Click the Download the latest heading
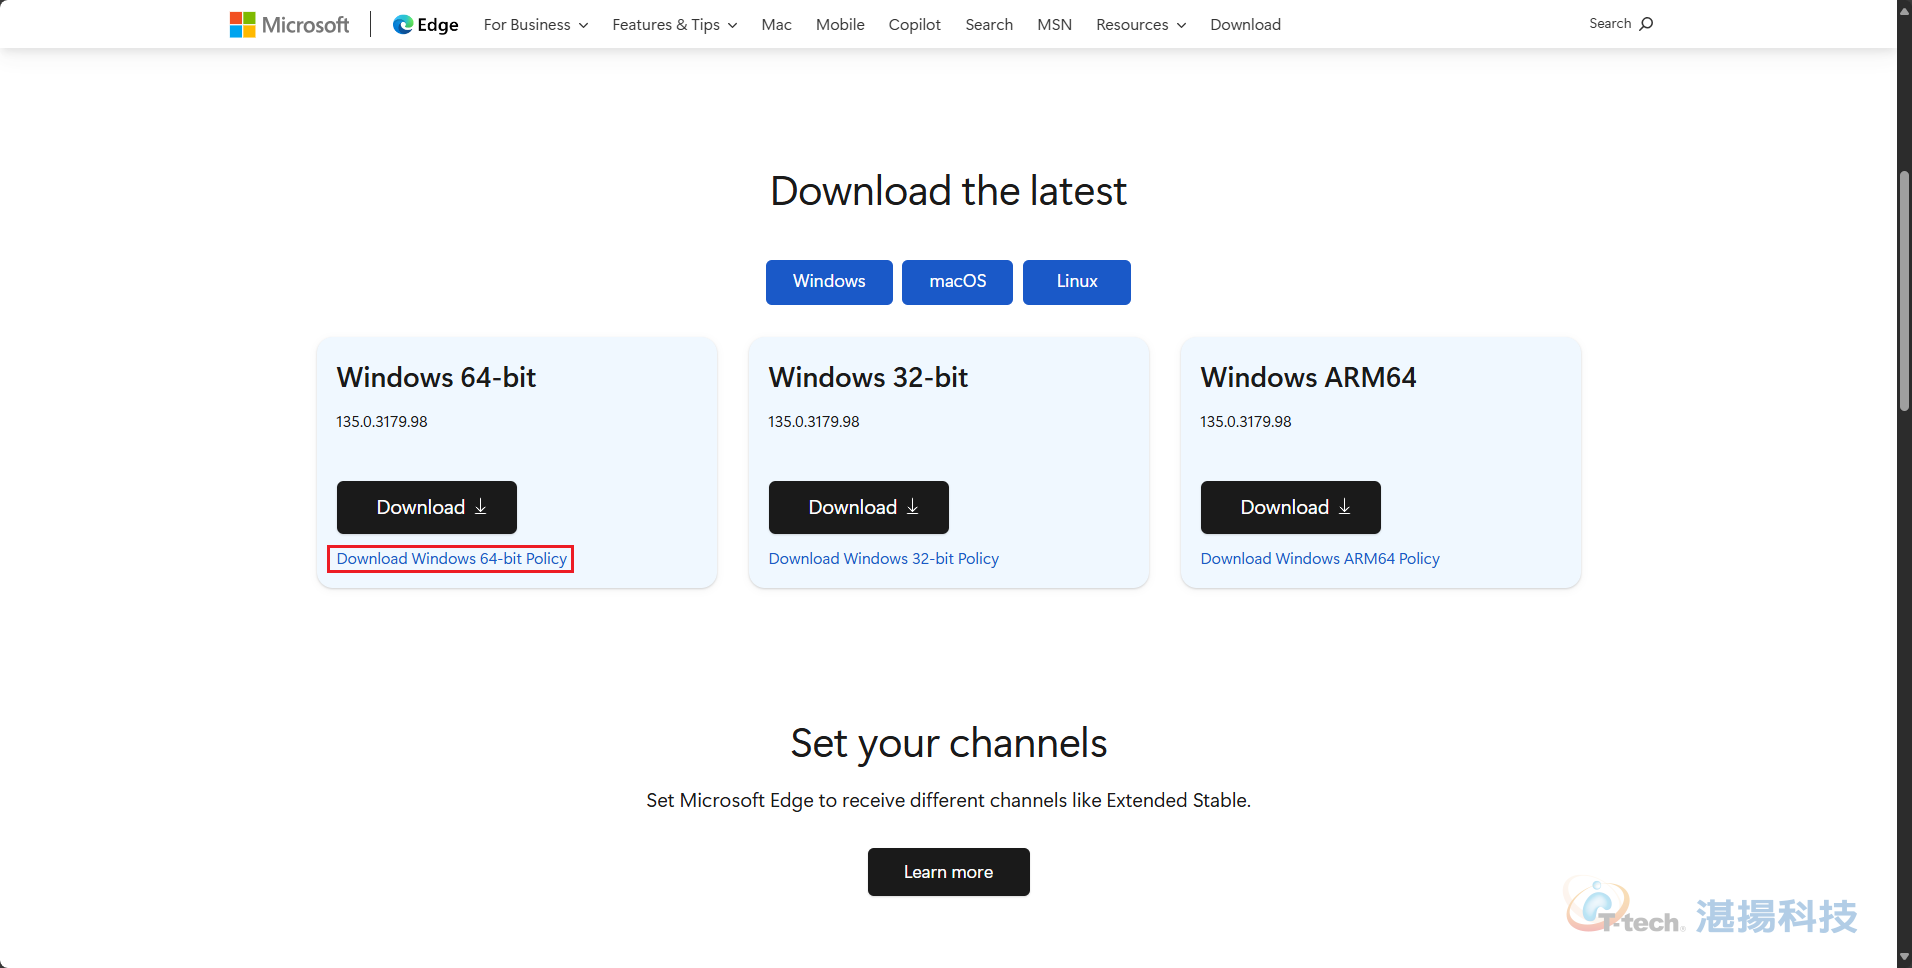 [948, 191]
